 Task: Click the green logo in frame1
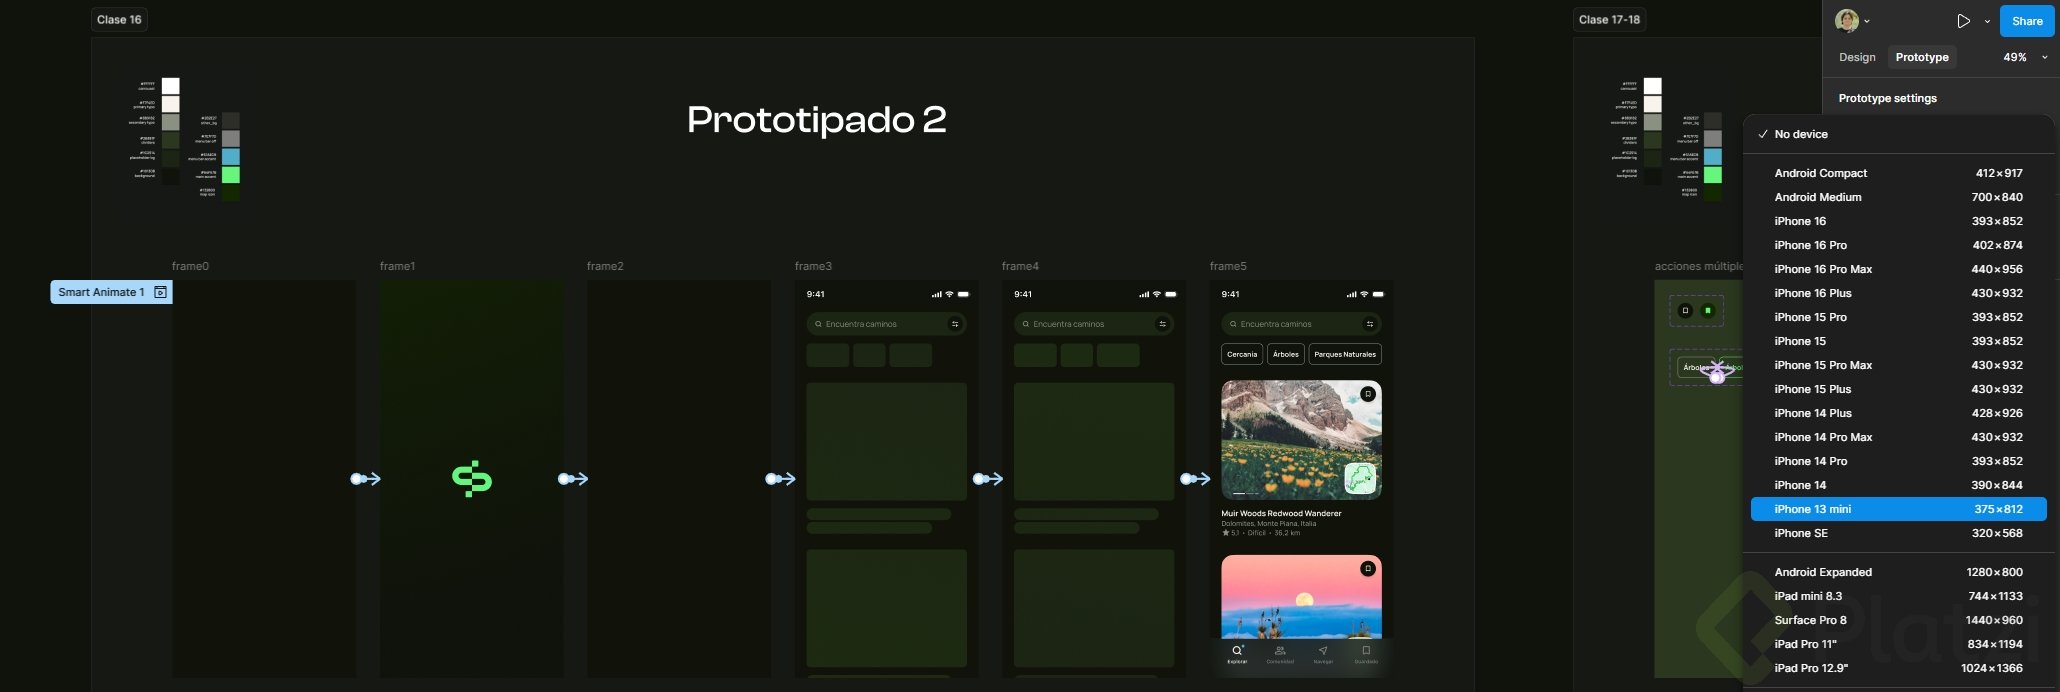pos(472,479)
